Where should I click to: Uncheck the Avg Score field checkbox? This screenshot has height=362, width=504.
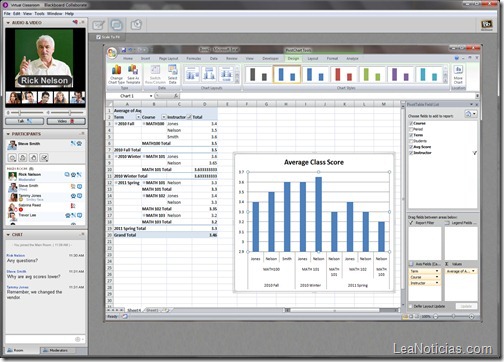pyautogui.click(x=411, y=147)
